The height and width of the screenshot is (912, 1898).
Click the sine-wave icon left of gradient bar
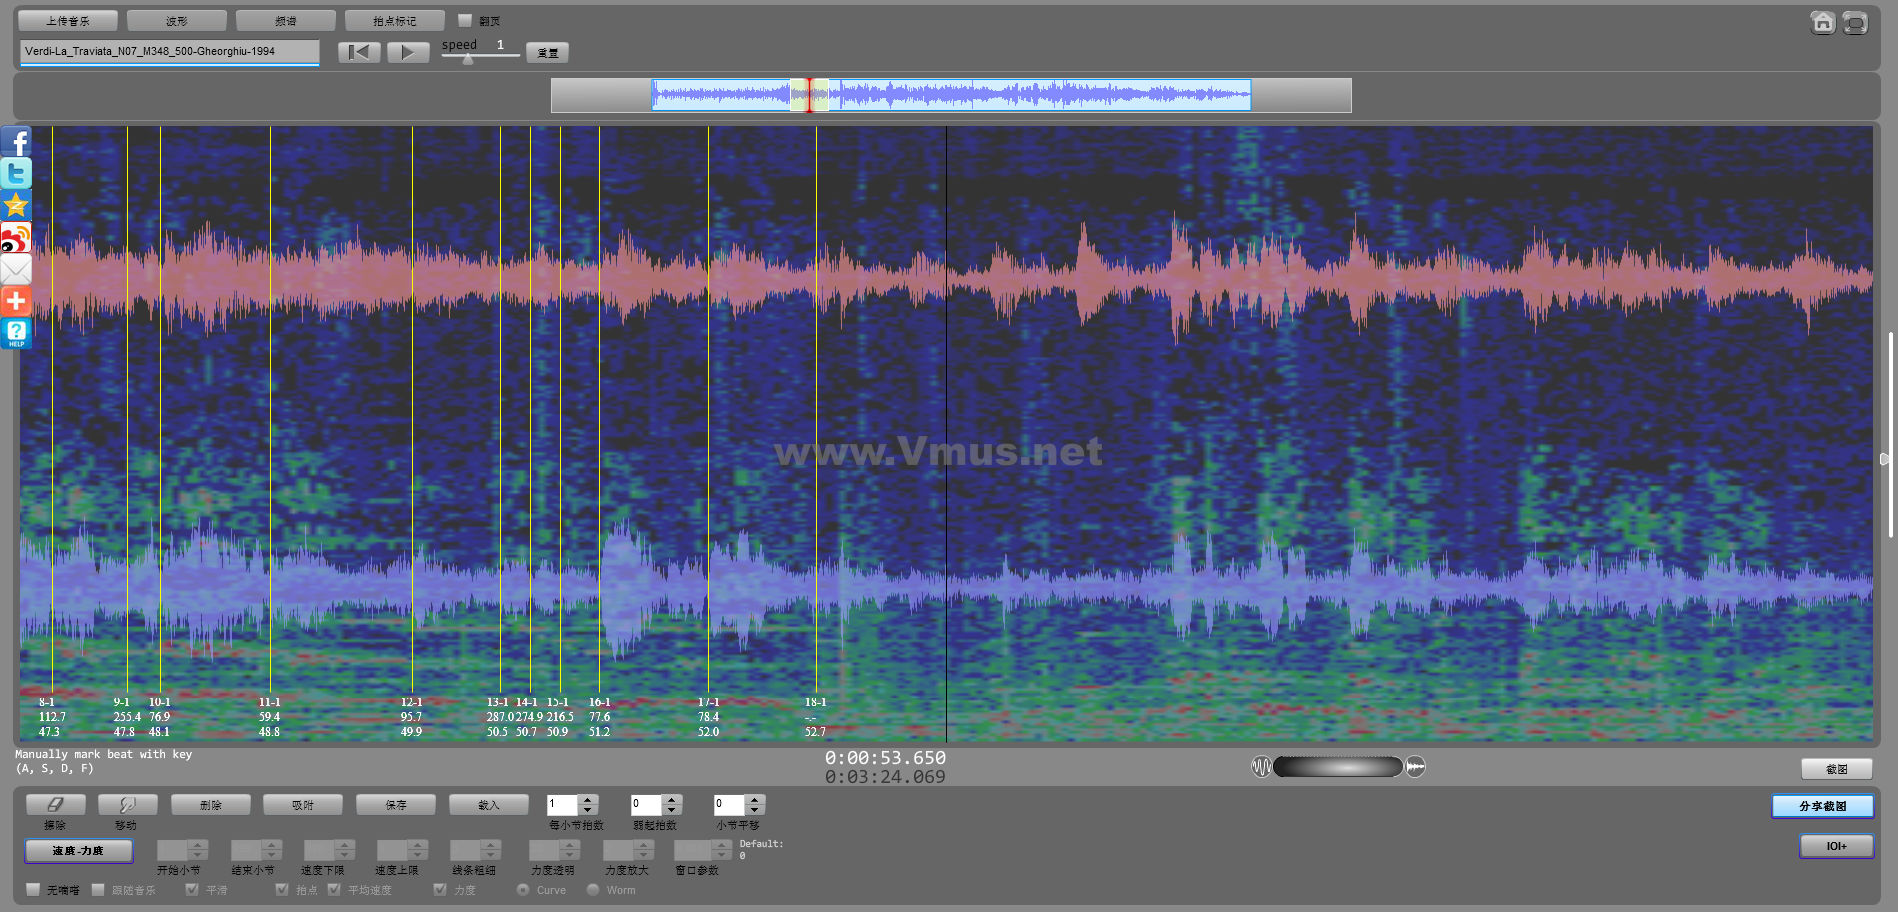1261,767
